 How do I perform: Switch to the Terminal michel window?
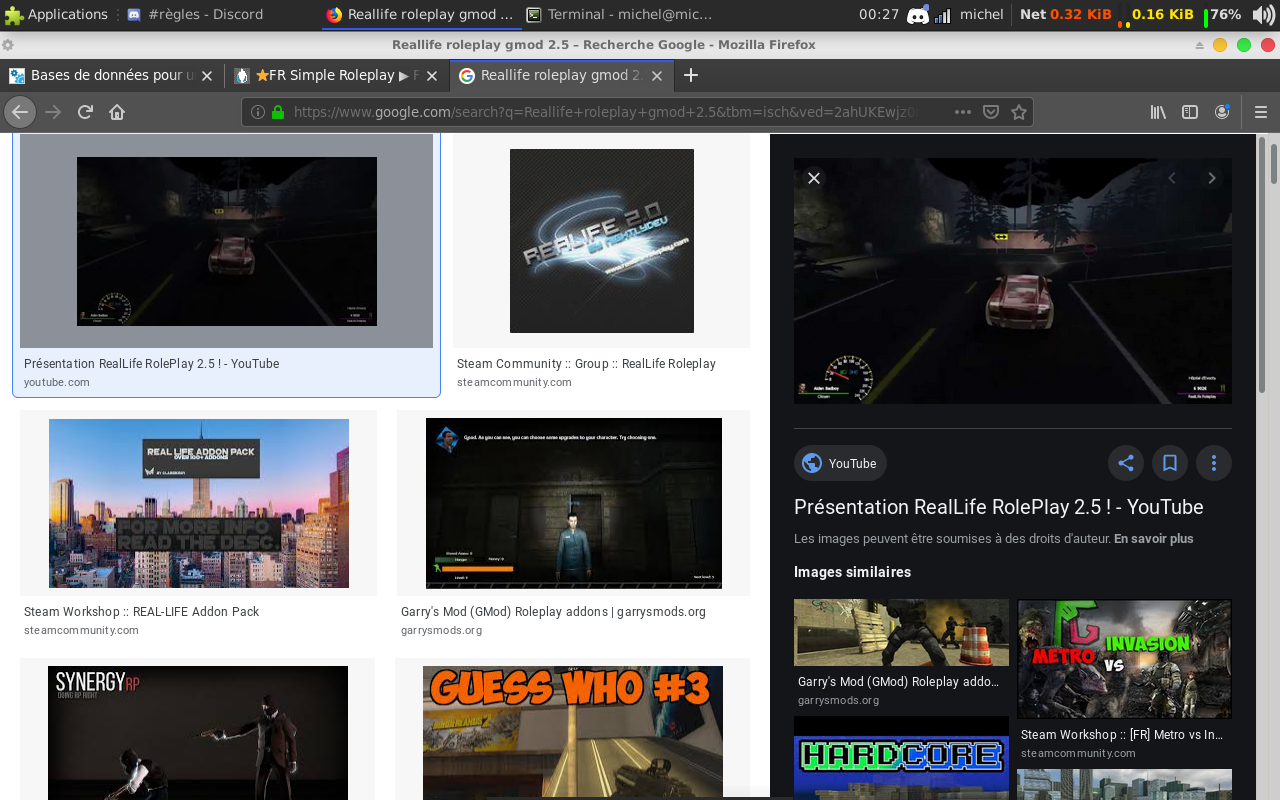620,15
